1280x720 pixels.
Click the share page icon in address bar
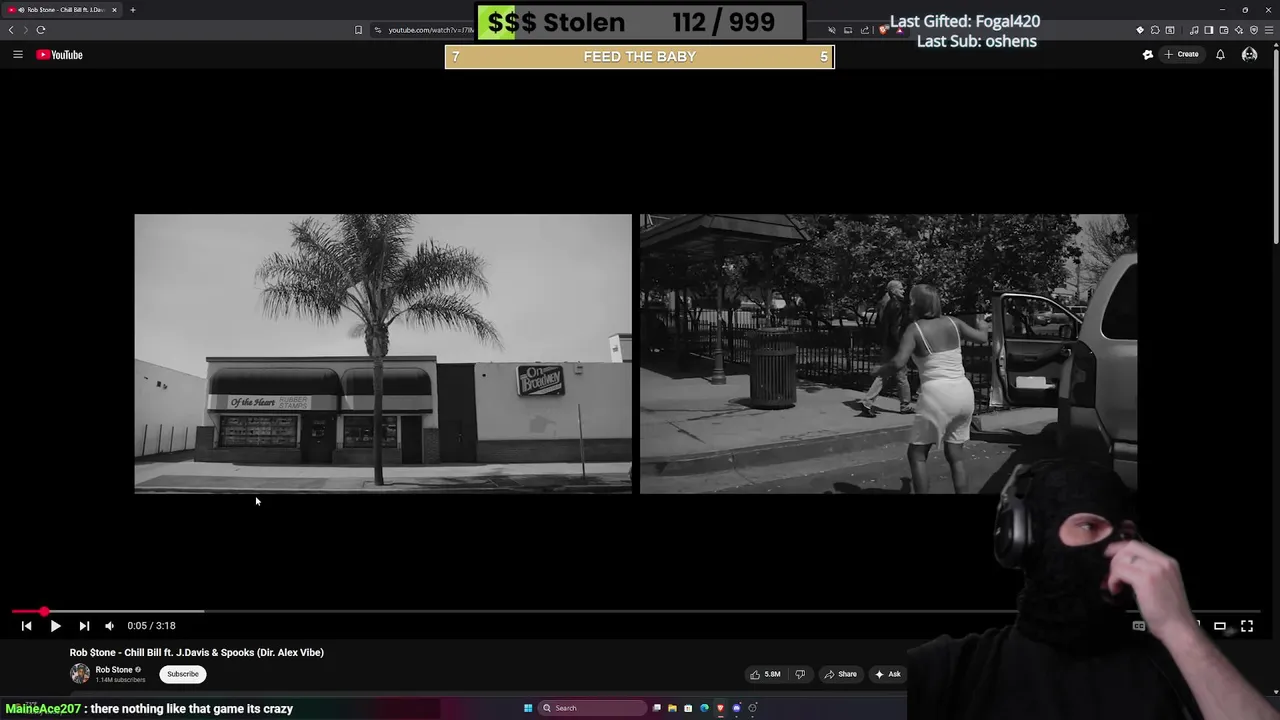click(865, 30)
